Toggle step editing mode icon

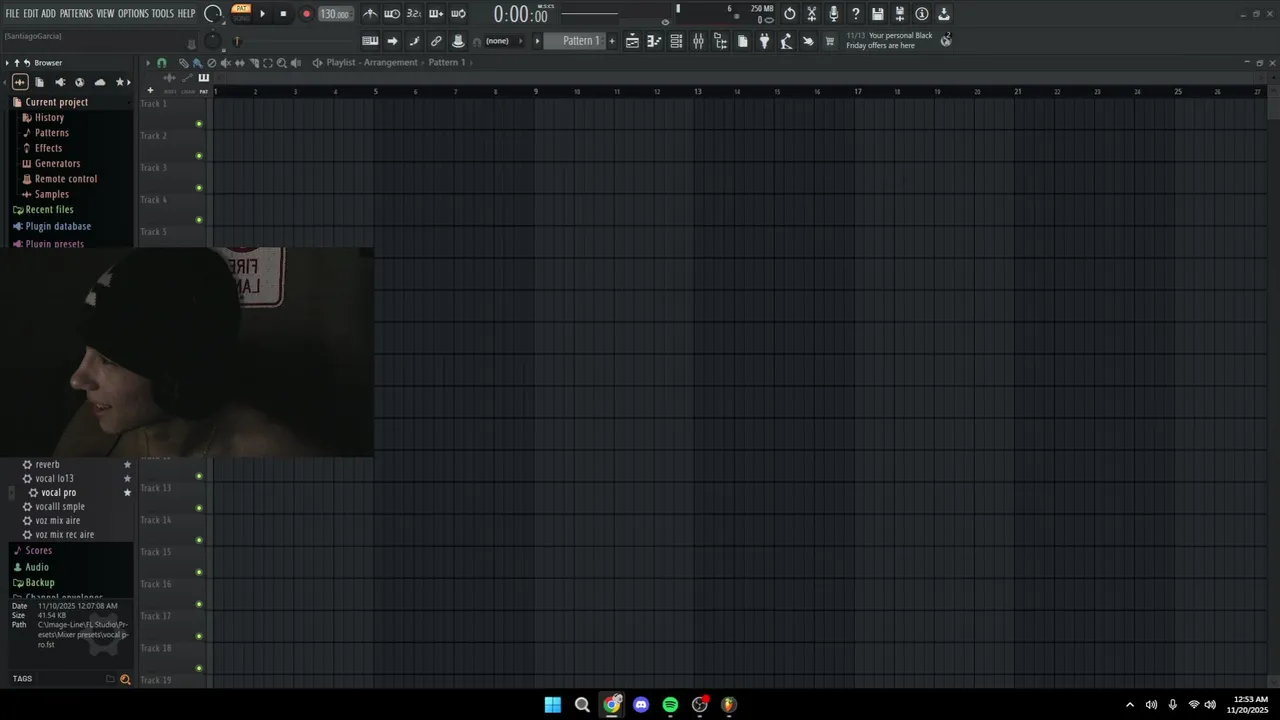pyautogui.click(x=414, y=41)
